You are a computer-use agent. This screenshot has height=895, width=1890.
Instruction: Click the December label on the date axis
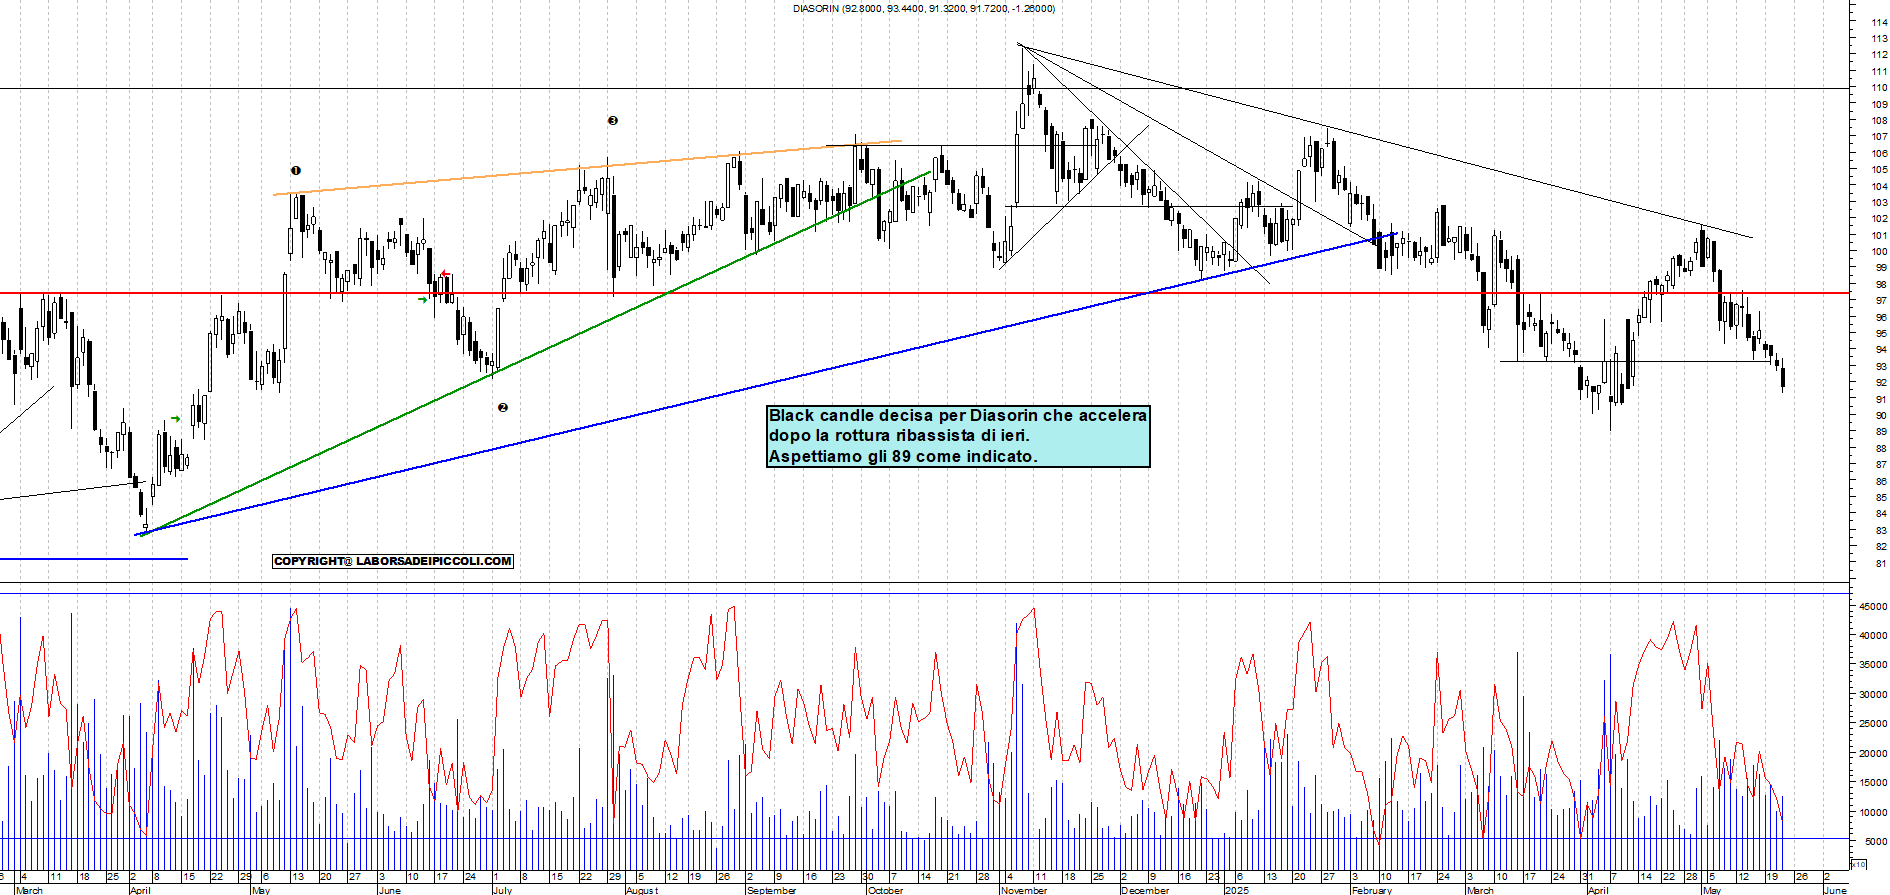click(x=1146, y=890)
